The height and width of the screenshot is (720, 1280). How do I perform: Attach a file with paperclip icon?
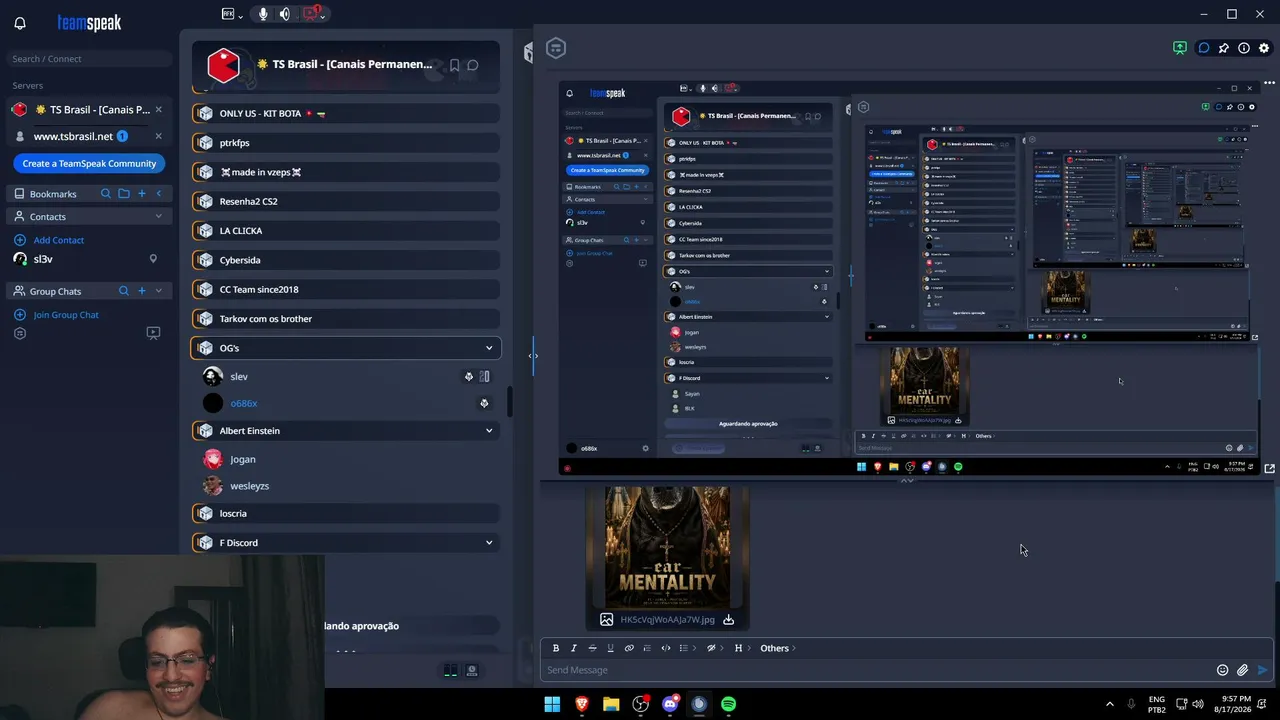tap(1242, 670)
